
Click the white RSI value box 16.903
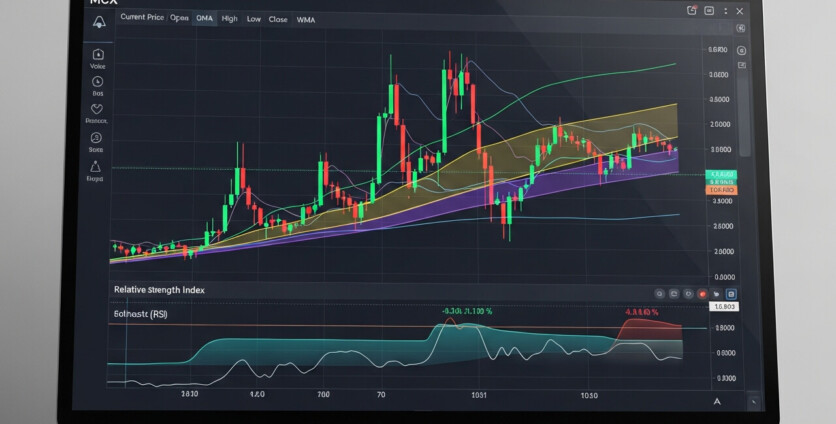(x=724, y=307)
